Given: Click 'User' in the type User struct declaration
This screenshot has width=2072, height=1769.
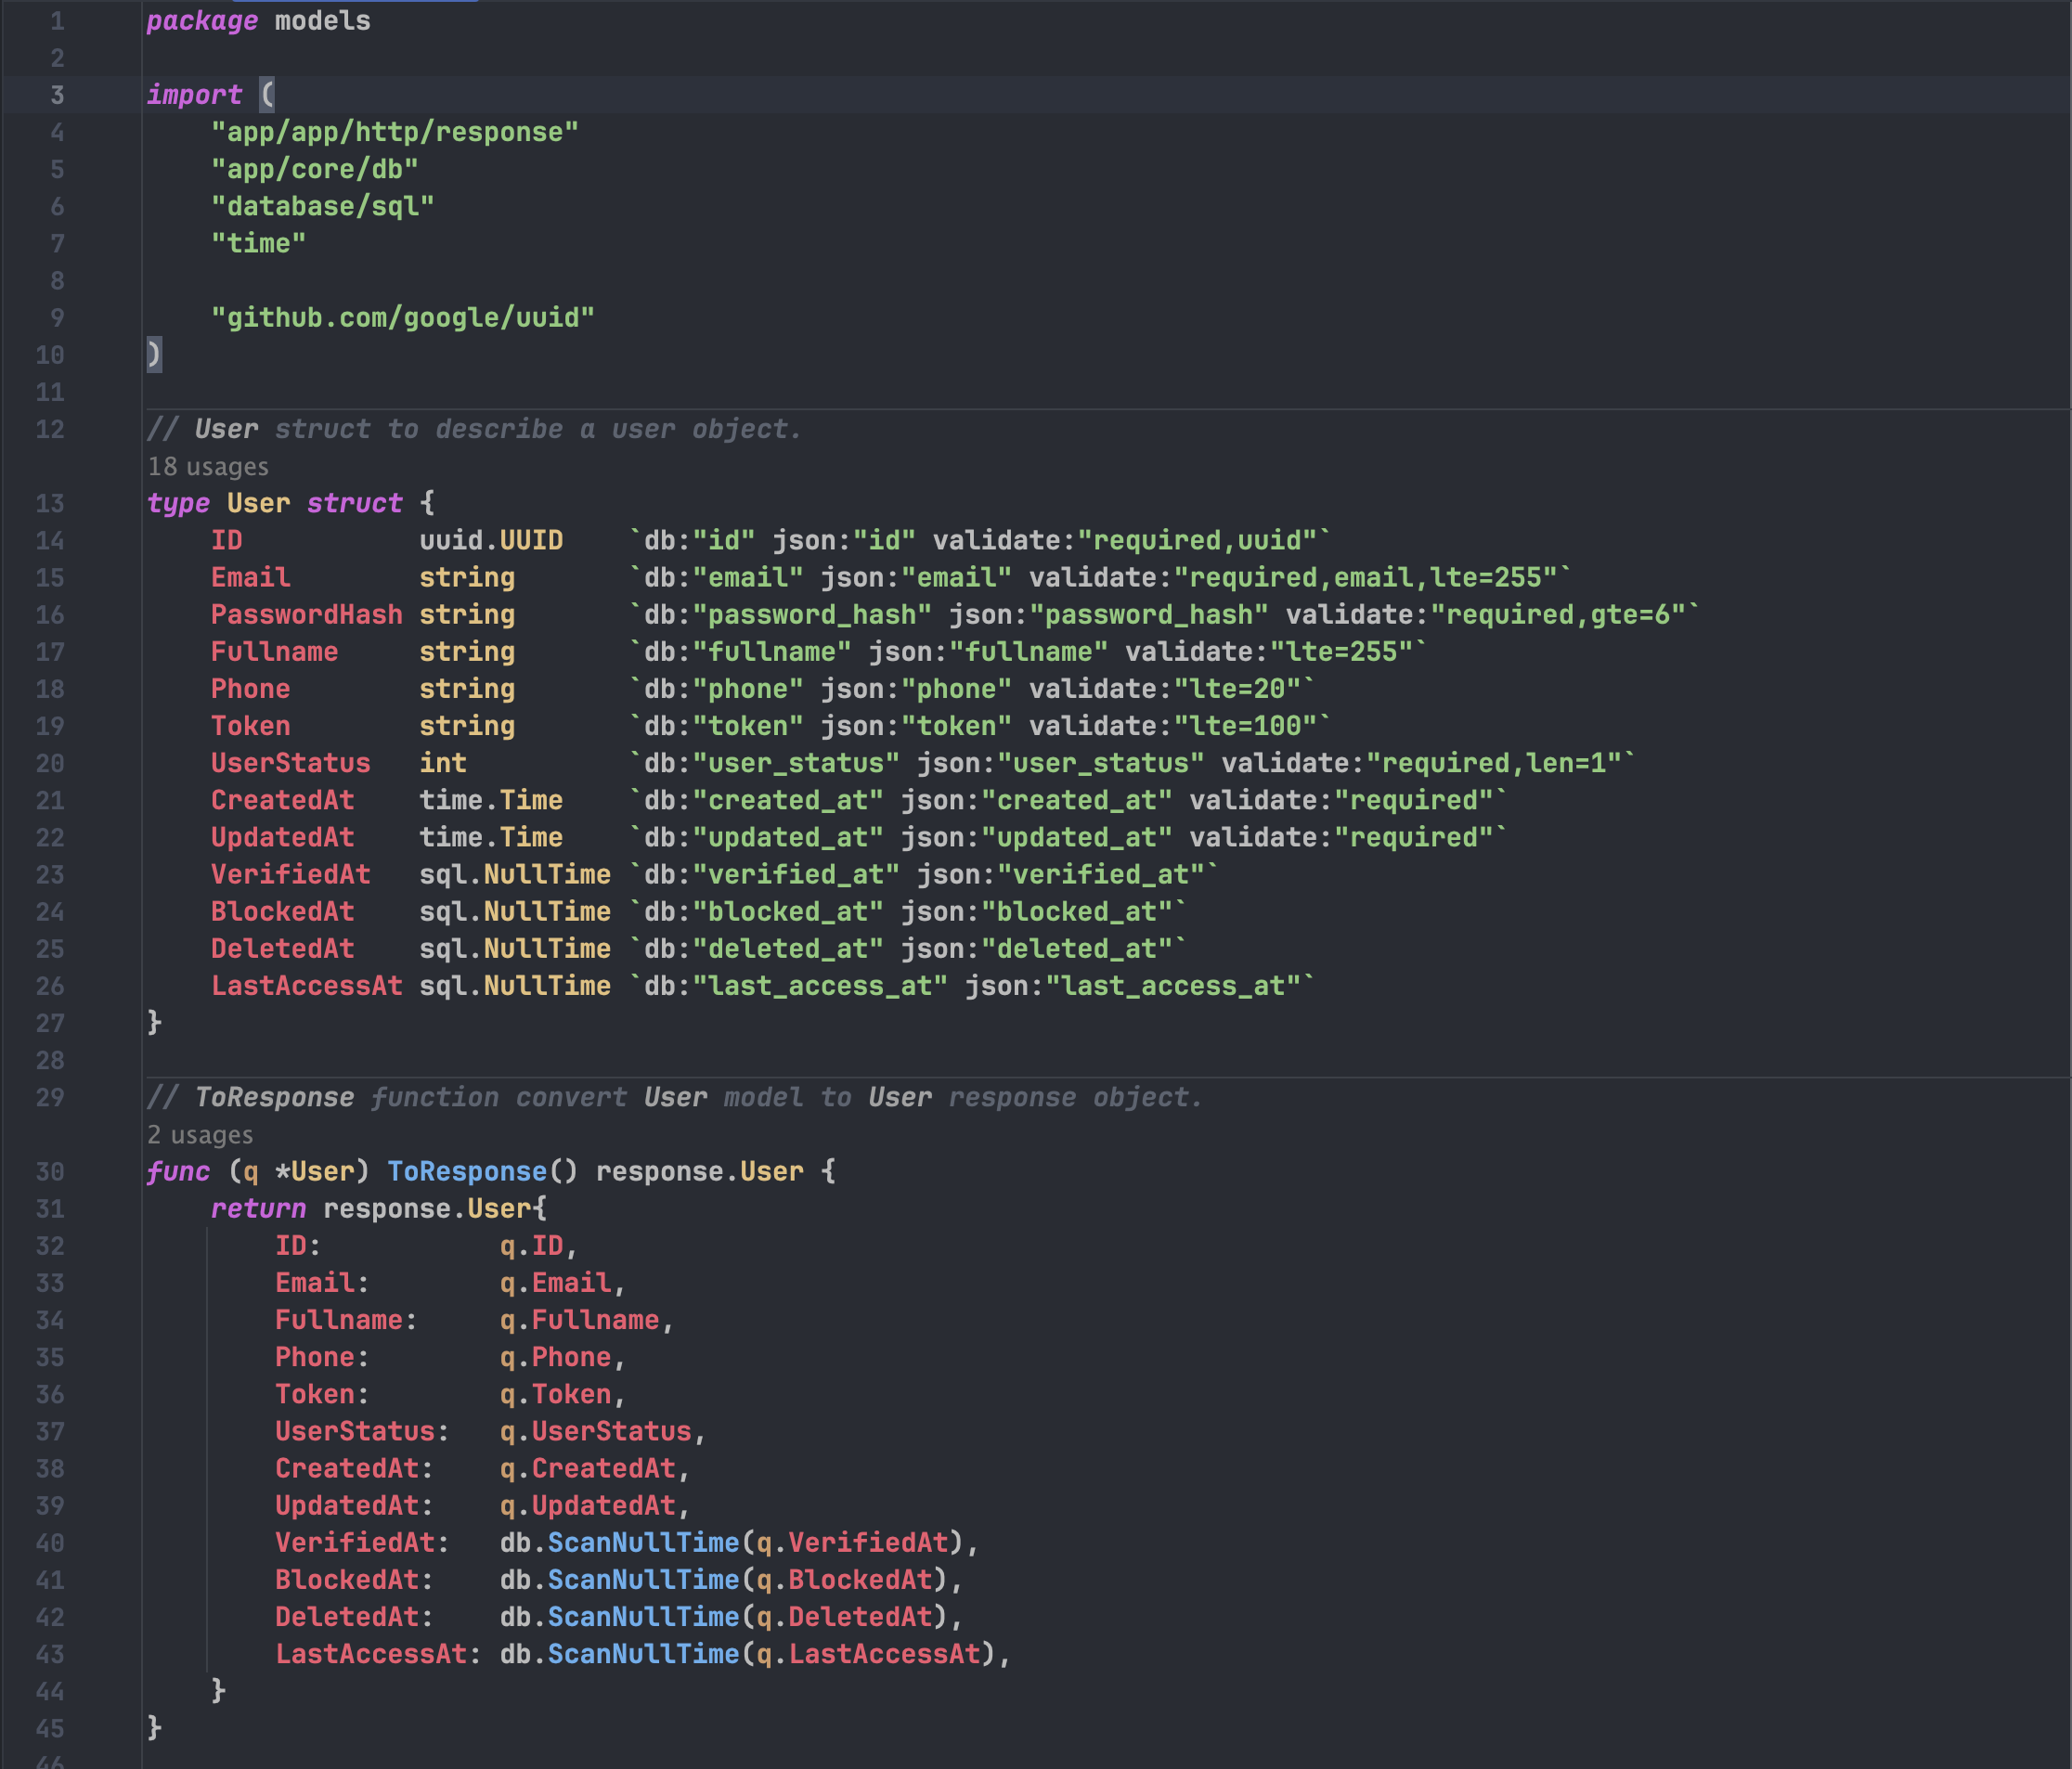Looking at the screenshot, I should tap(259, 503).
